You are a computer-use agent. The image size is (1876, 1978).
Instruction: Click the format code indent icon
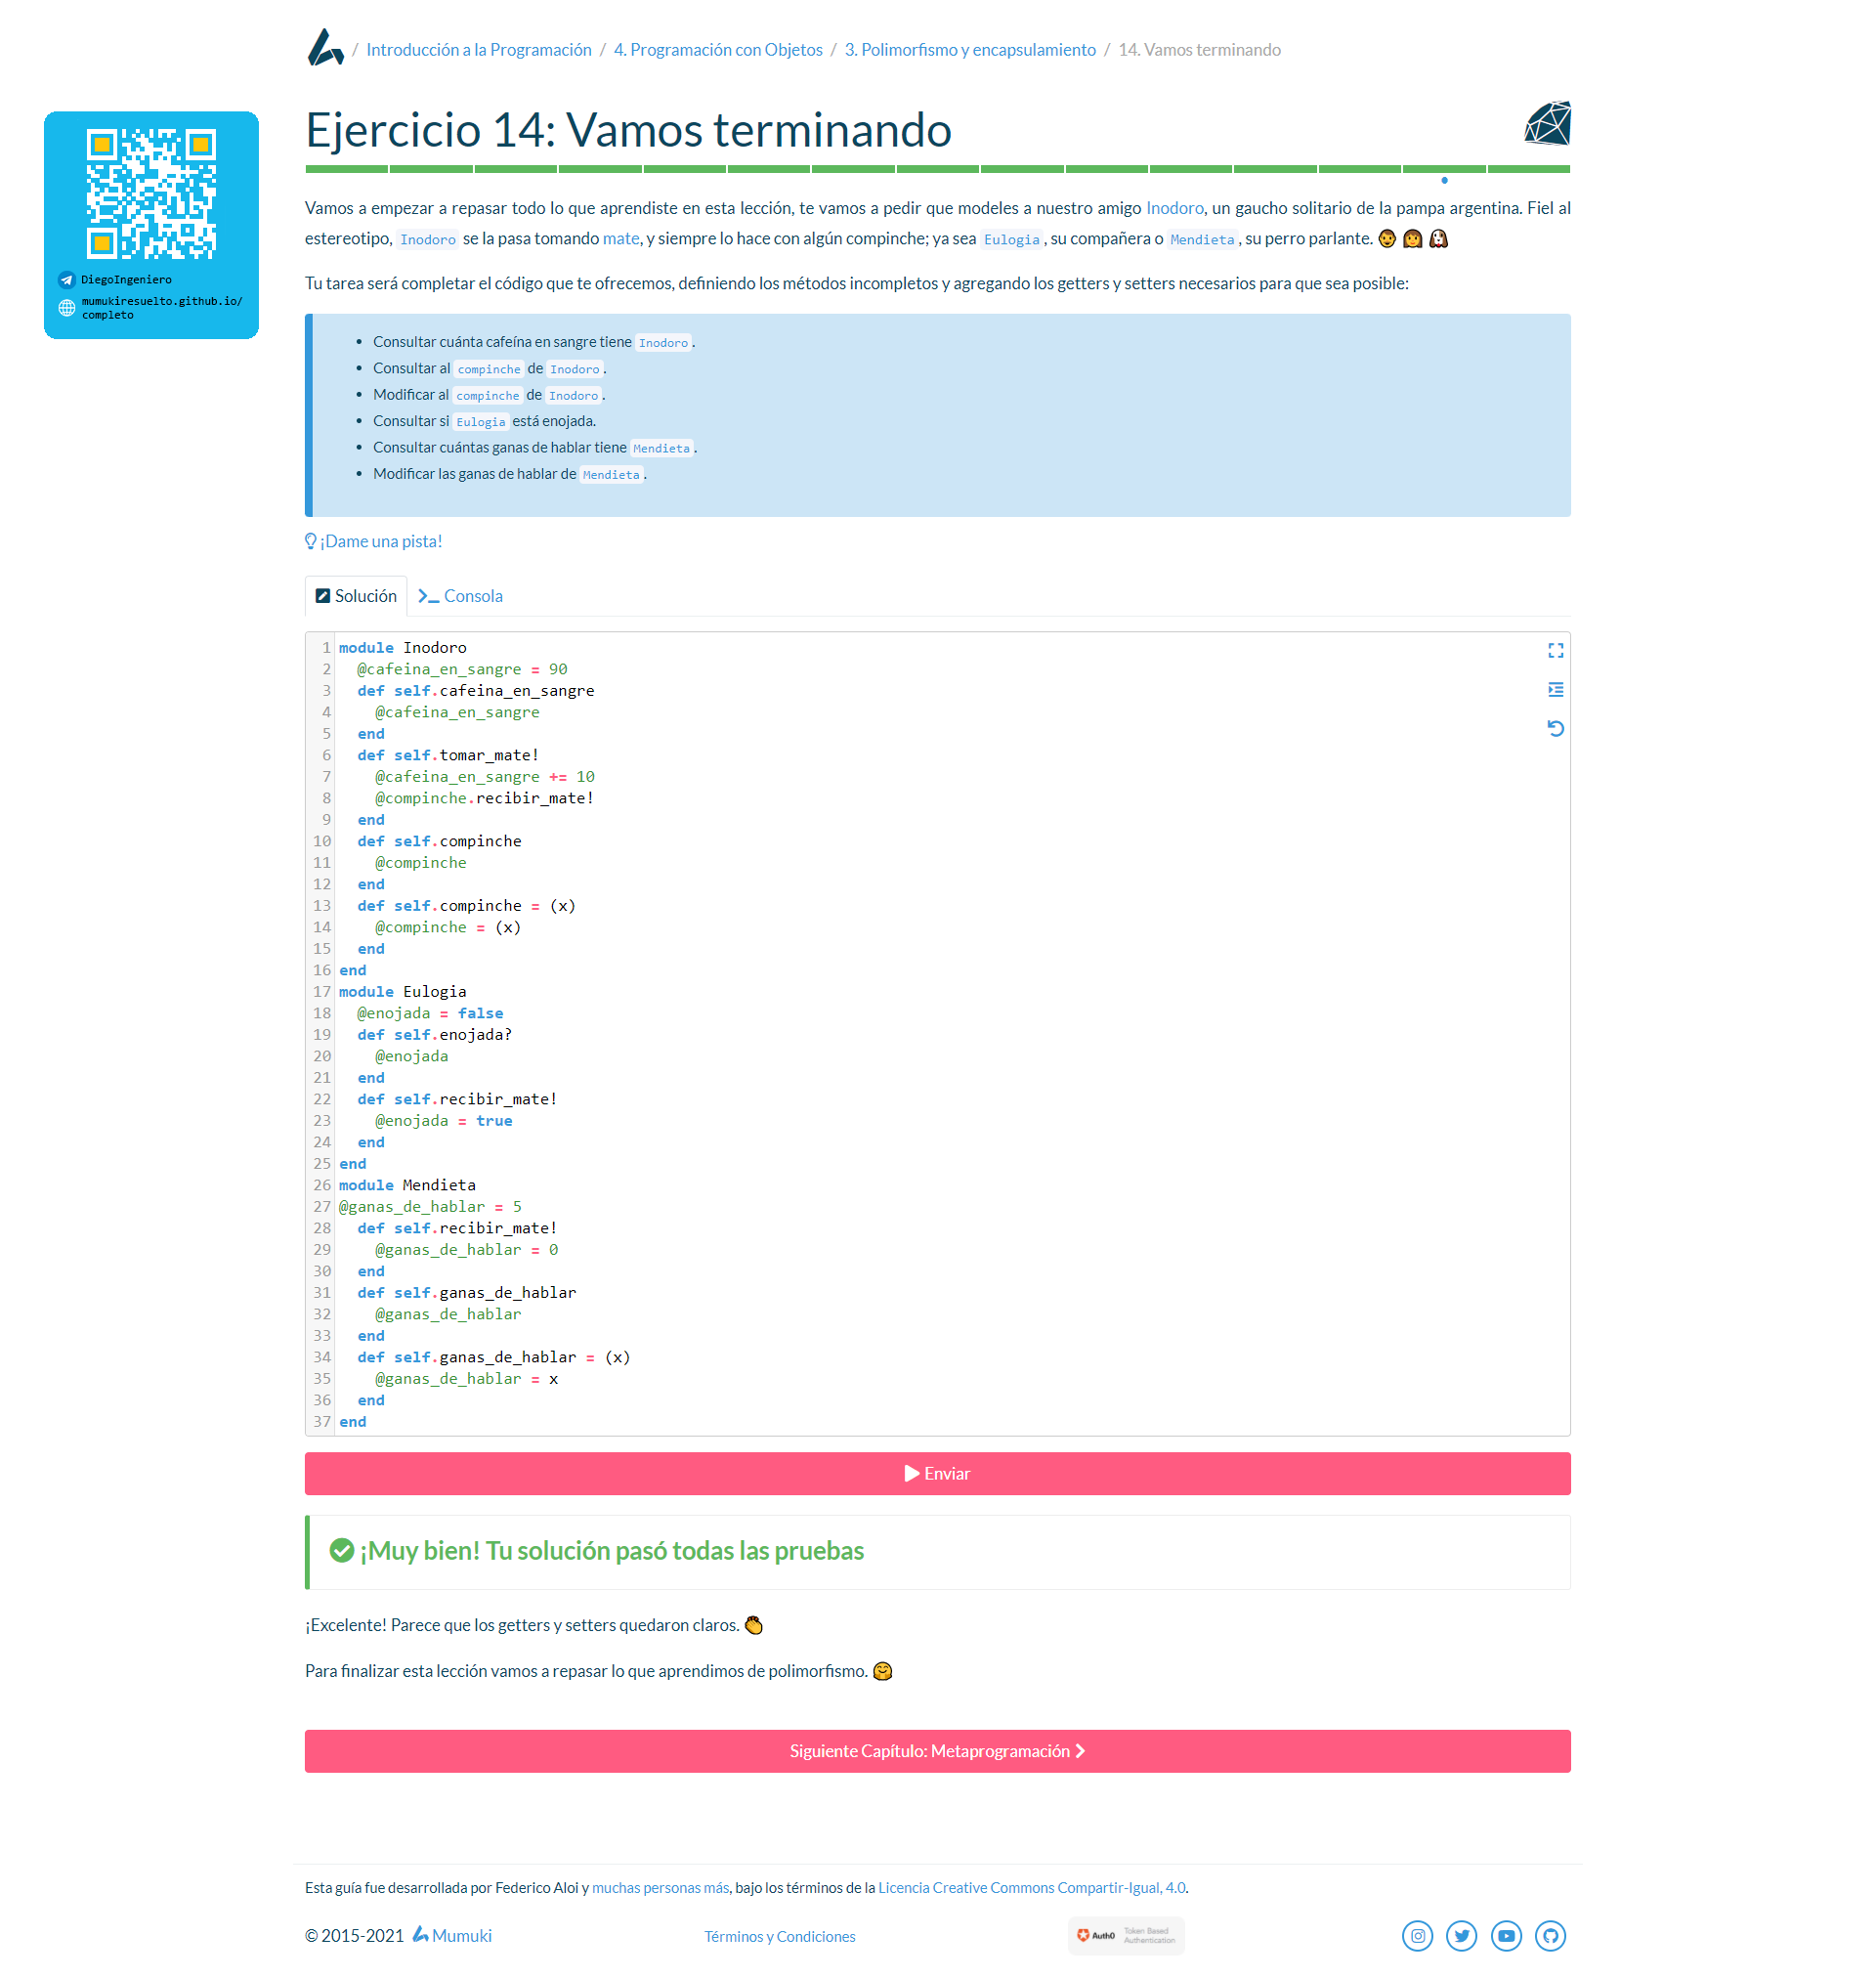click(x=1555, y=690)
